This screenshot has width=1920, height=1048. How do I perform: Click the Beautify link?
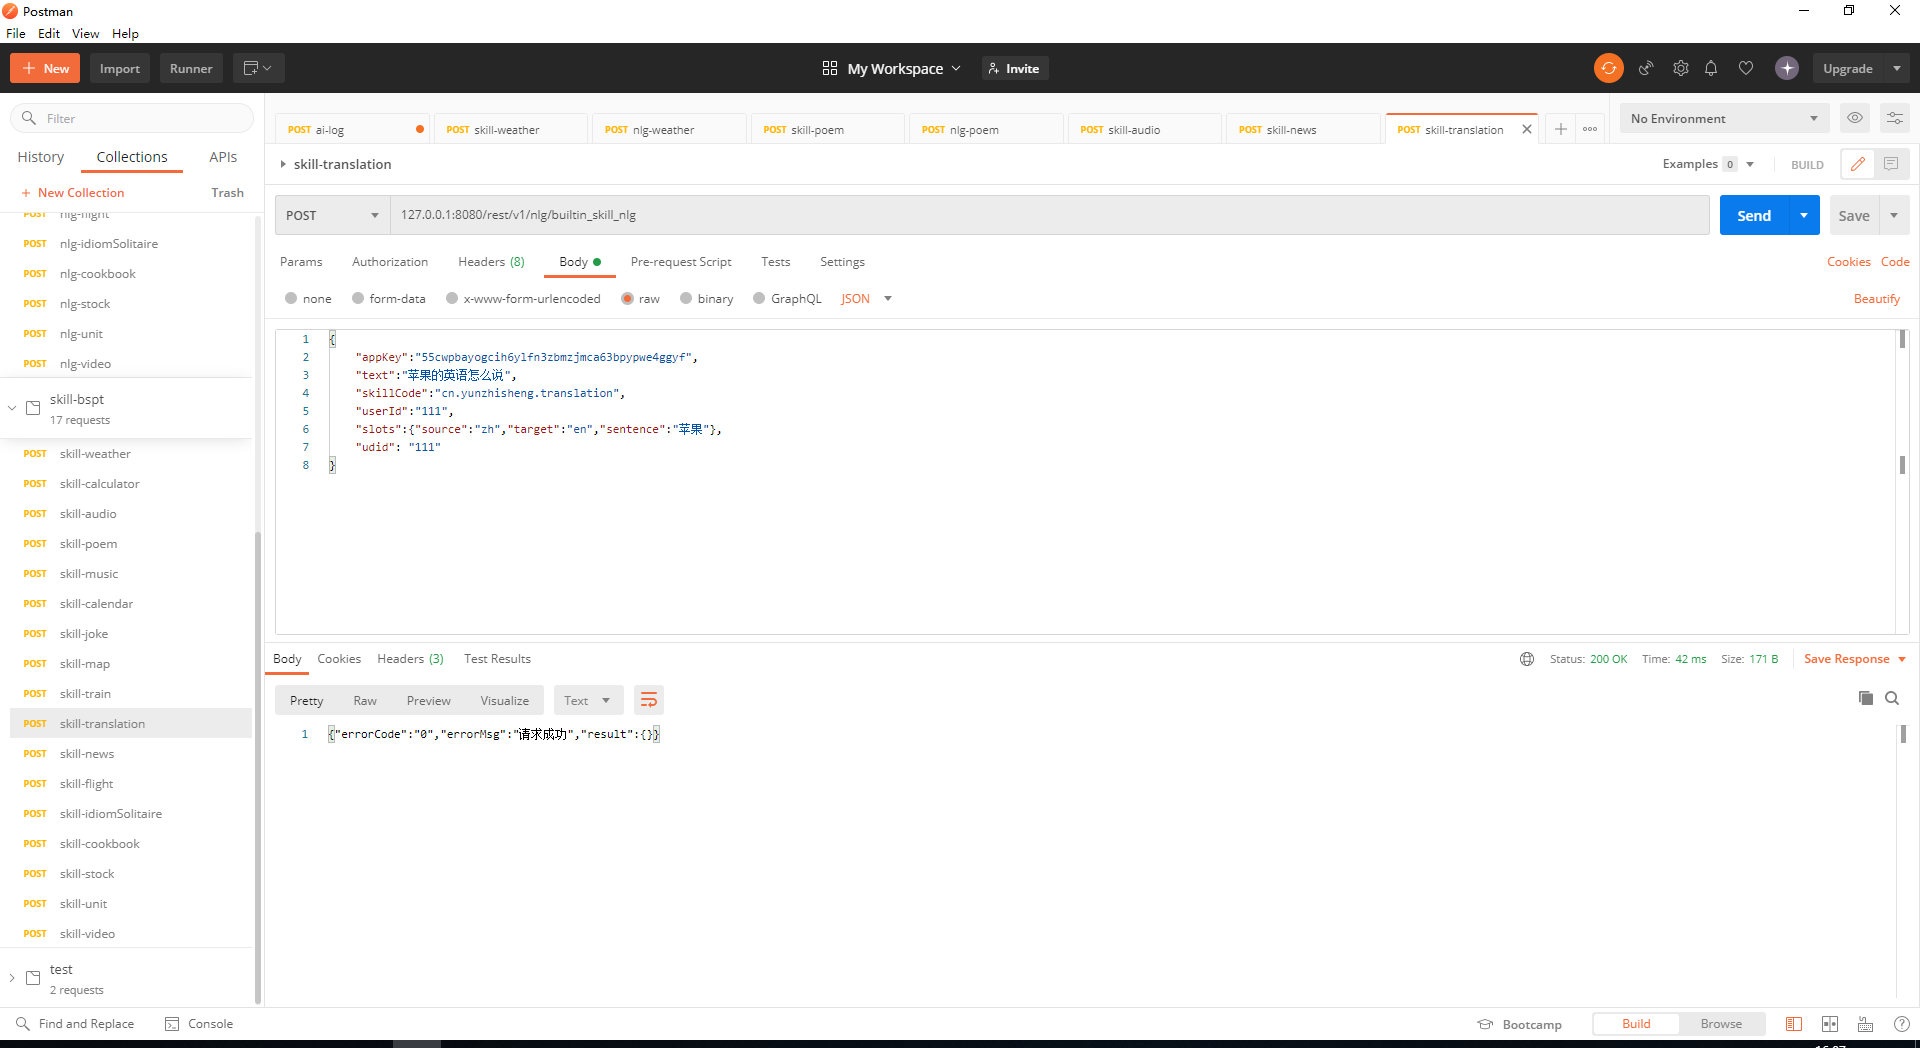pos(1877,299)
